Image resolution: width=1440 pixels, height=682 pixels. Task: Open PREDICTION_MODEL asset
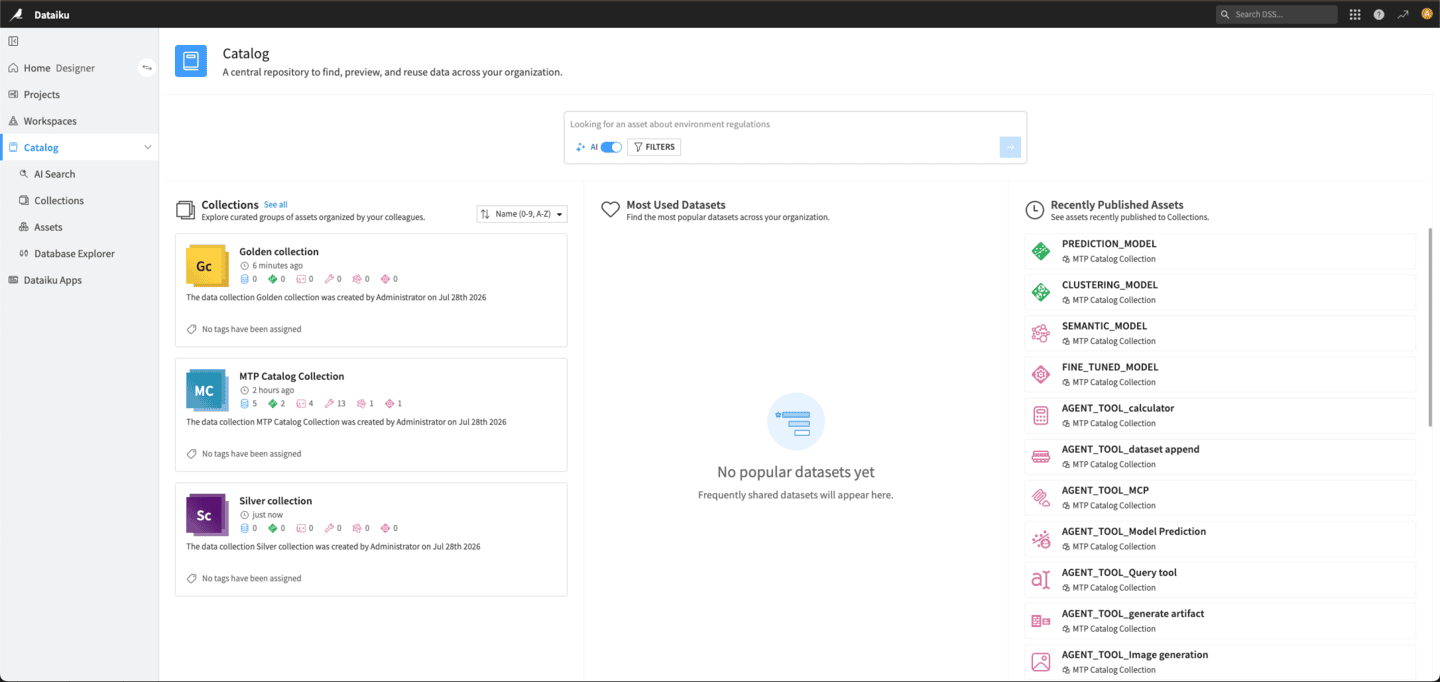click(x=1220, y=251)
